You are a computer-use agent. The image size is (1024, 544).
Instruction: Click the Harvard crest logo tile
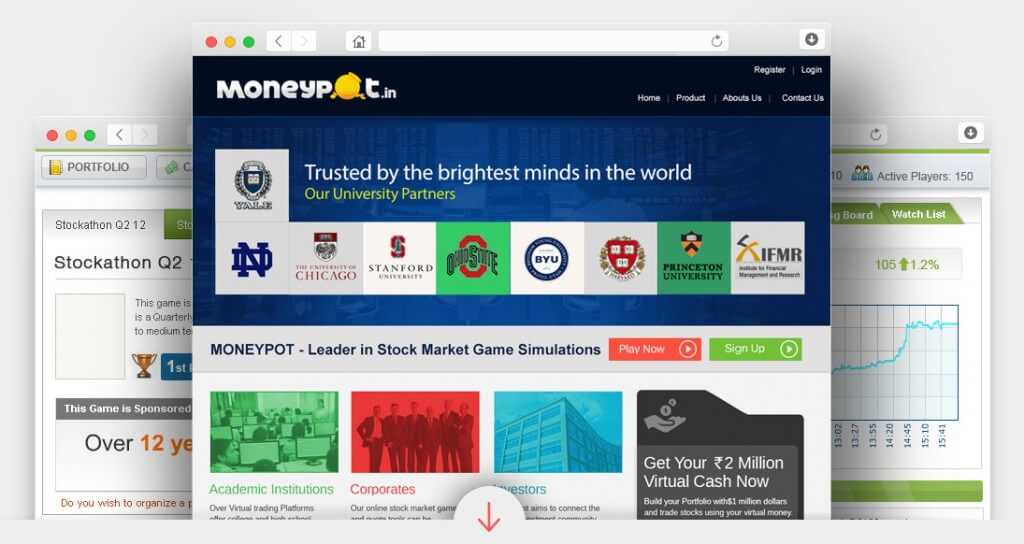pos(620,258)
